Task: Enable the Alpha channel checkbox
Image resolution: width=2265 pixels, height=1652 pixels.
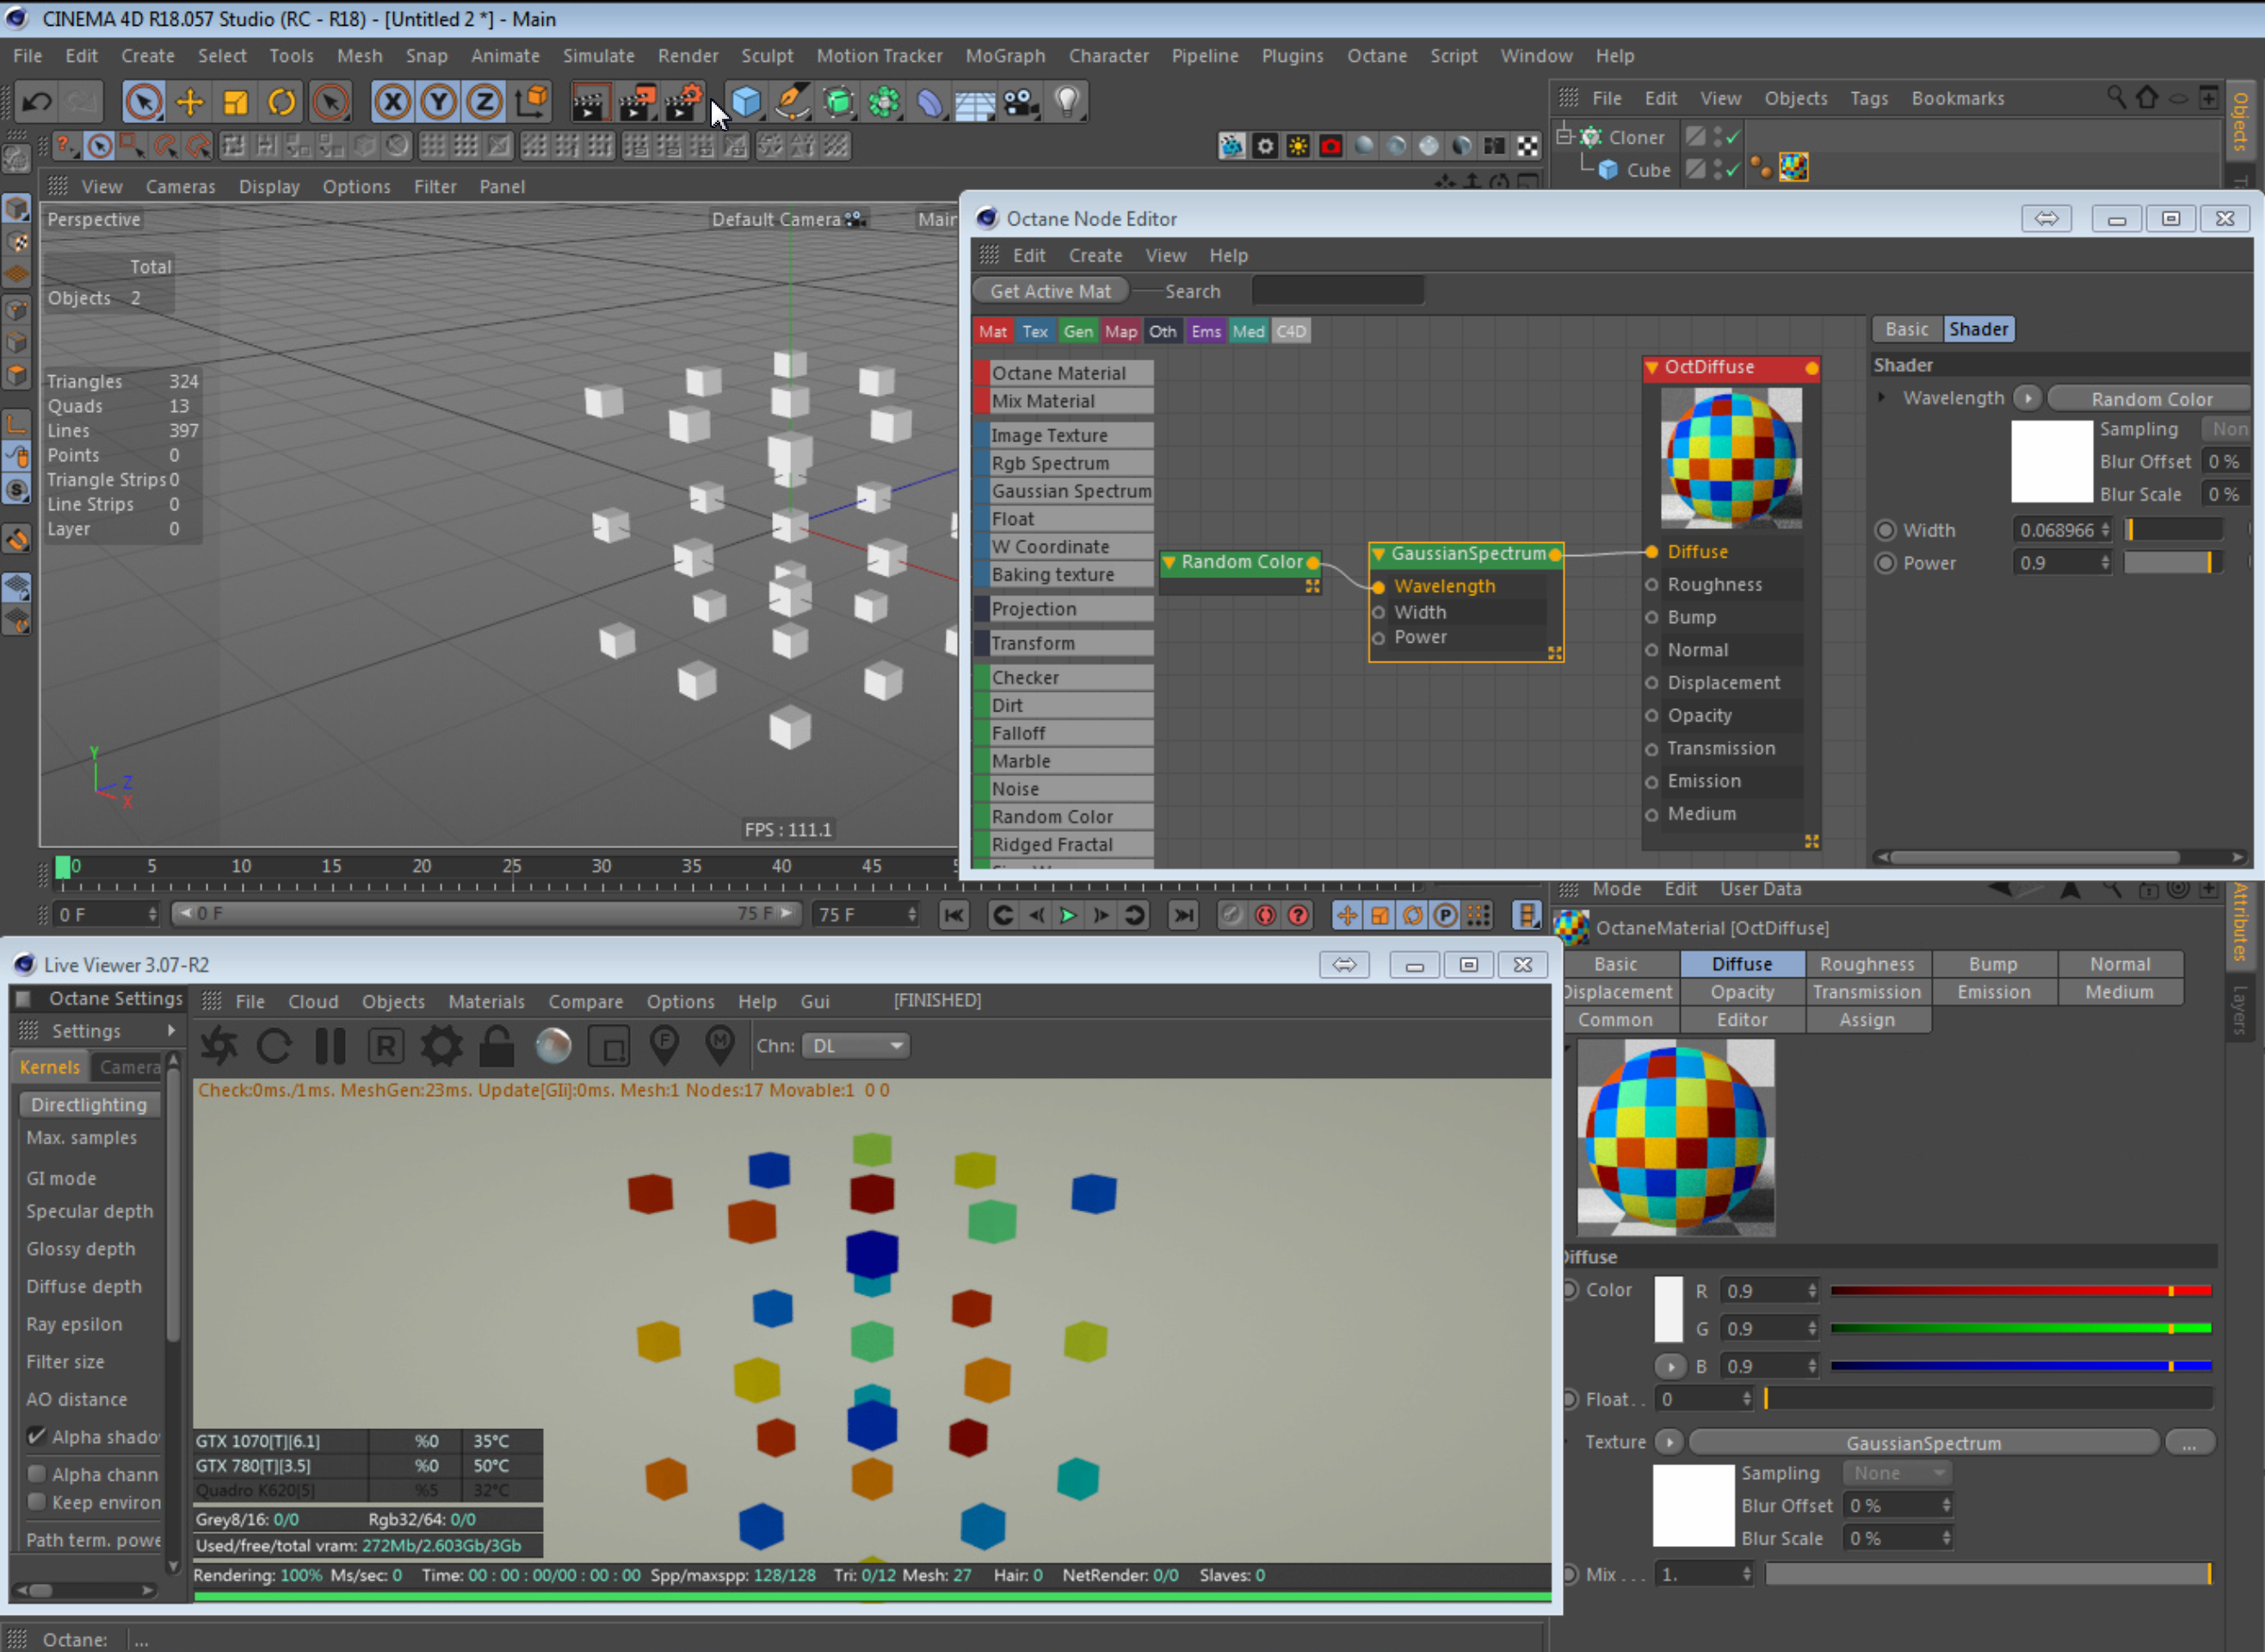Action: (37, 1473)
